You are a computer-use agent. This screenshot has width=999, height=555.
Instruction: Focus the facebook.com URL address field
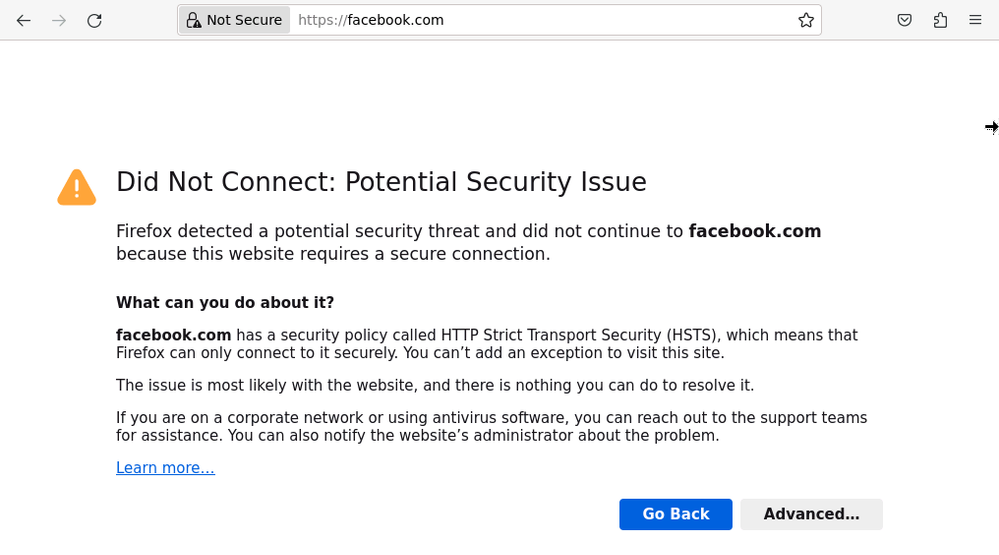[x=540, y=20]
